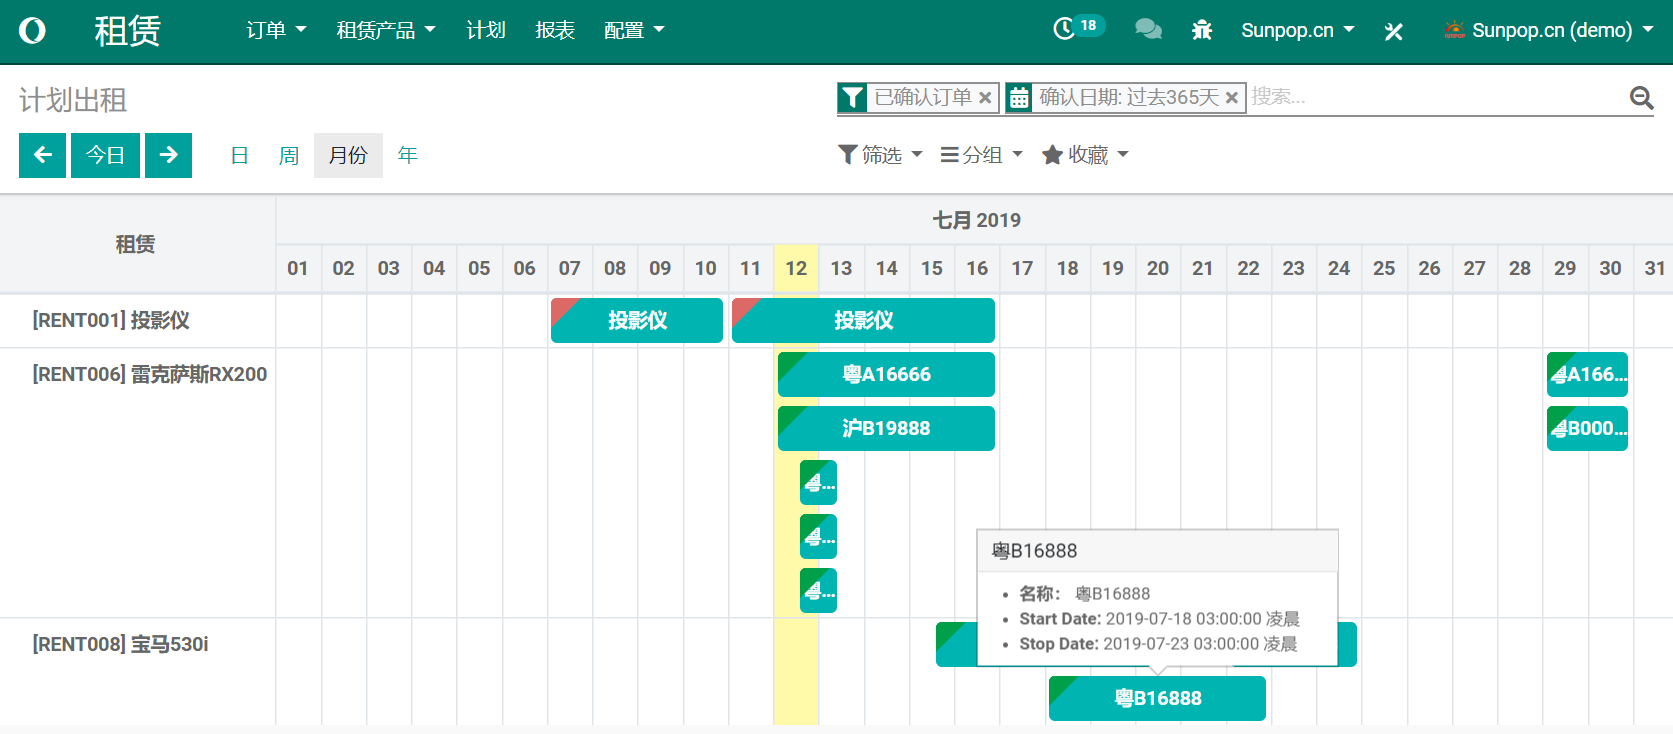Remove the 确认日期 过去365天 filter tag
The height and width of the screenshot is (734, 1673).
pyautogui.click(x=1232, y=98)
